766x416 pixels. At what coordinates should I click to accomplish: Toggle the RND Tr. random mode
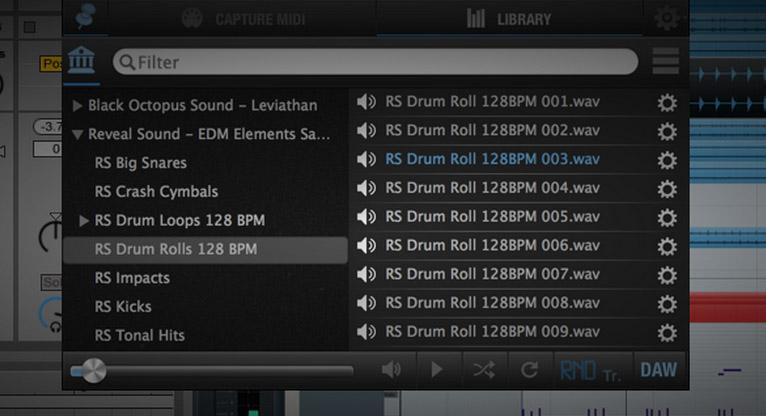588,370
